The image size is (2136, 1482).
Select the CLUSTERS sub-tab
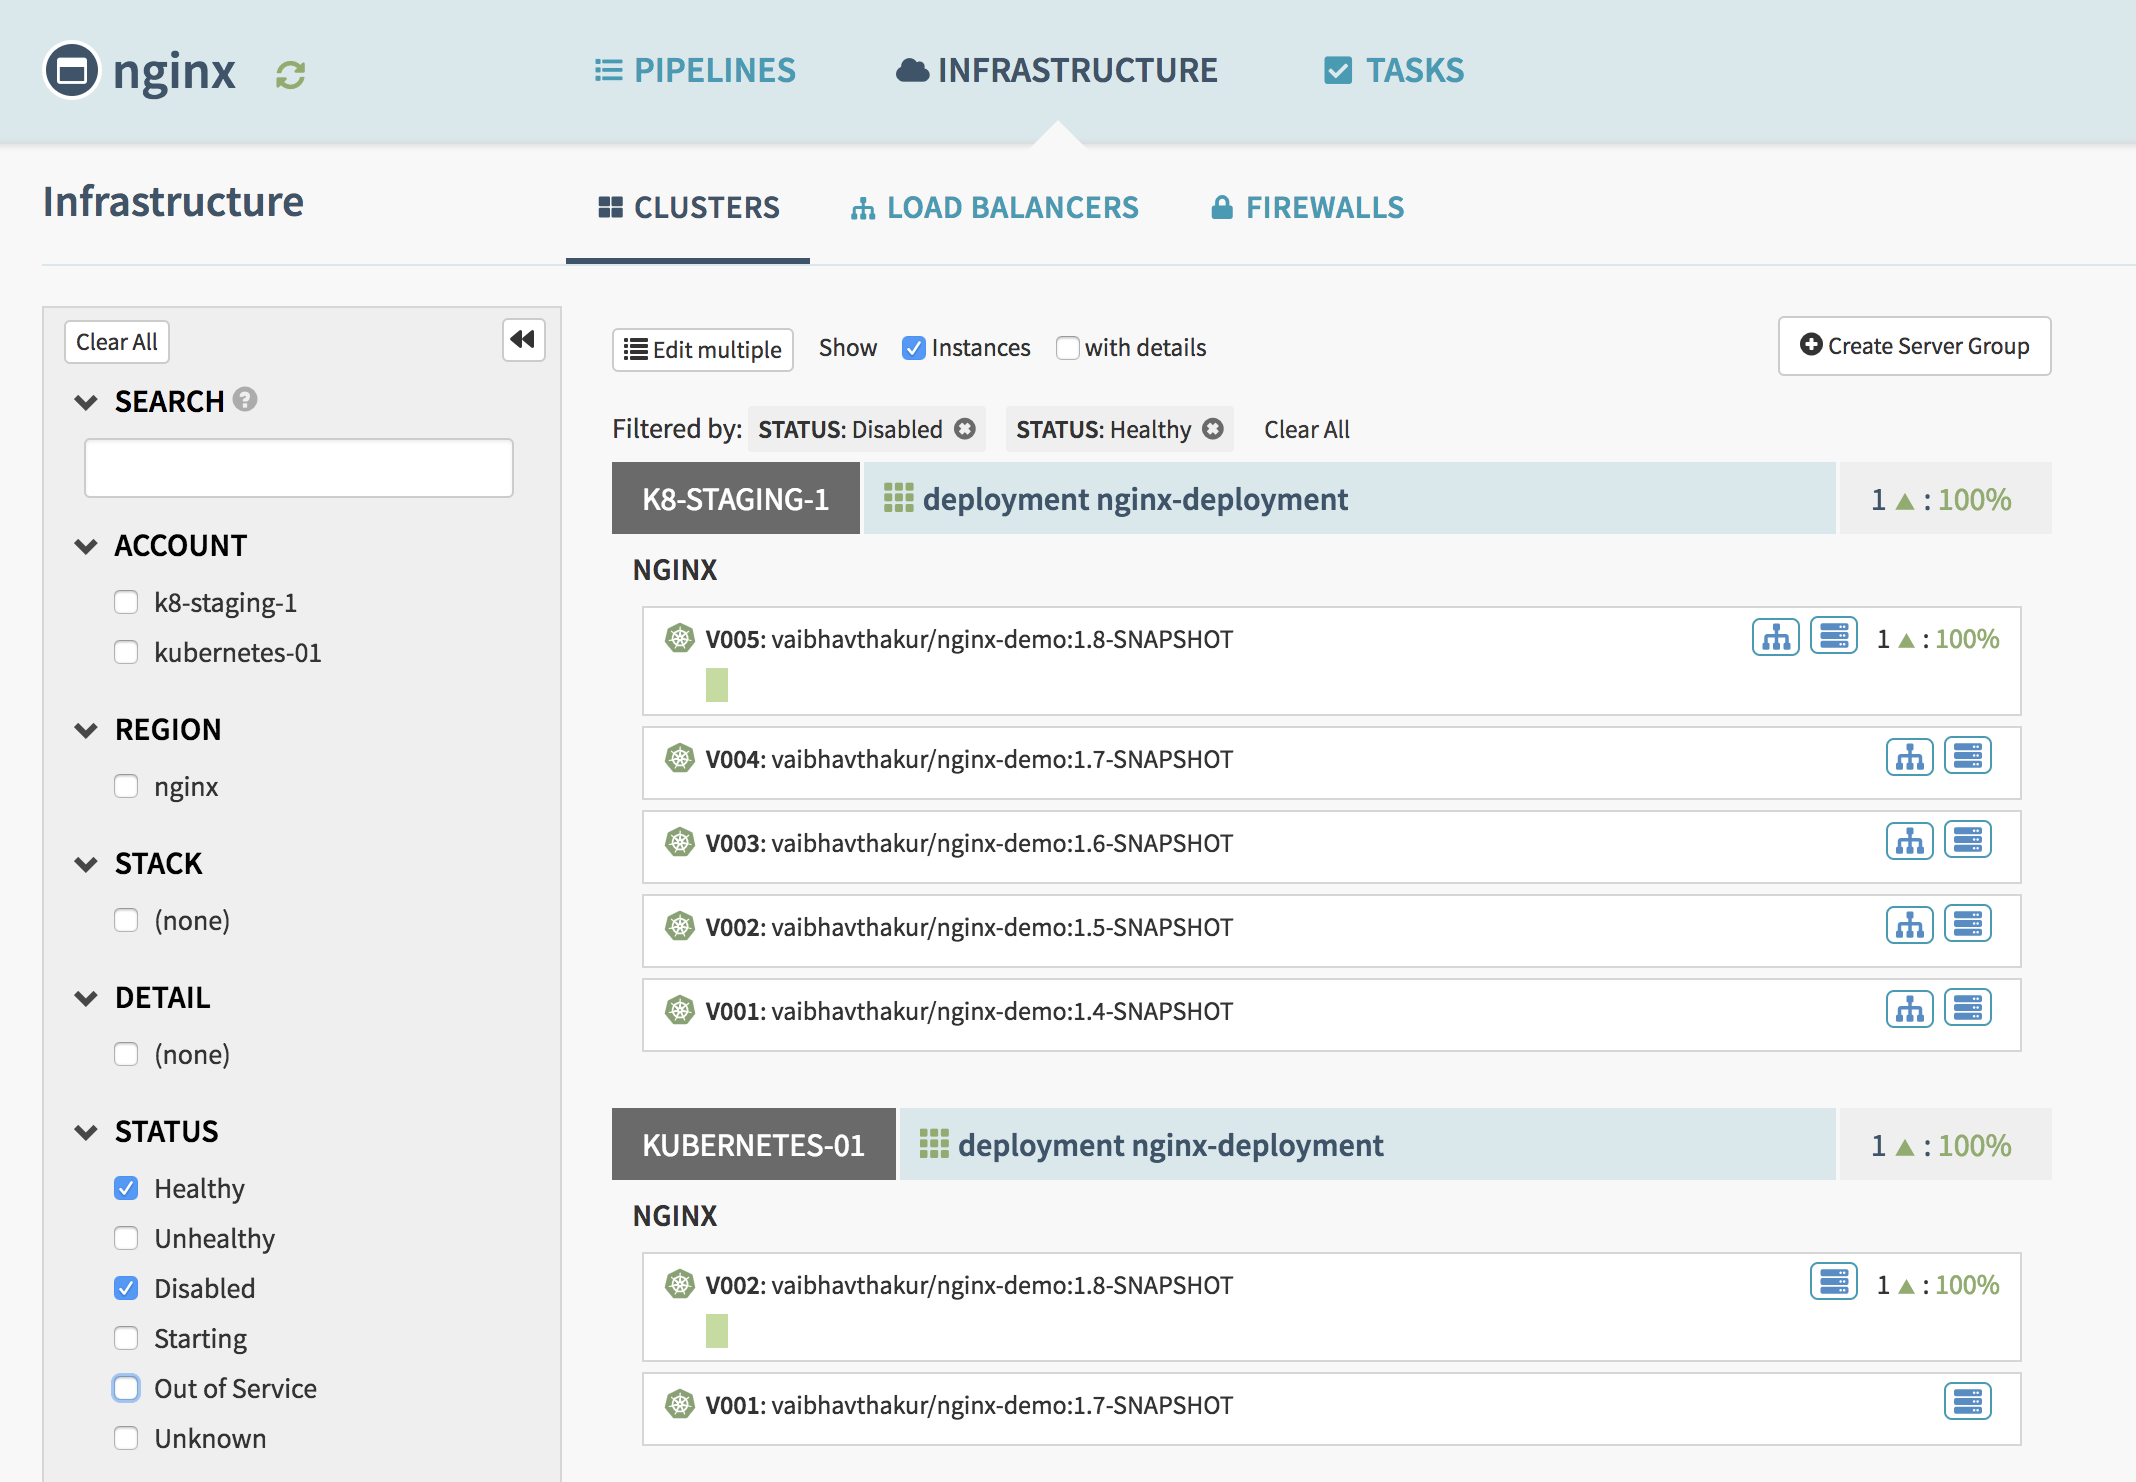coord(688,207)
